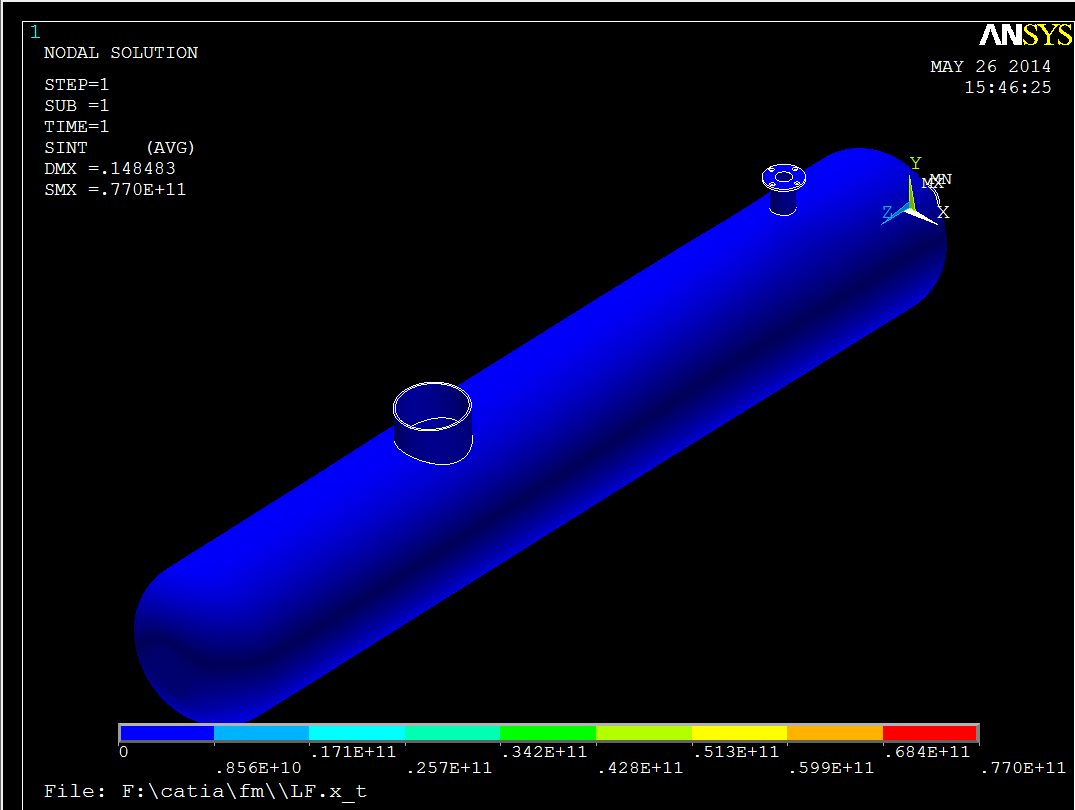Click the legend value 0
The width and height of the screenshot is (1075, 810).
(x=123, y=752)
